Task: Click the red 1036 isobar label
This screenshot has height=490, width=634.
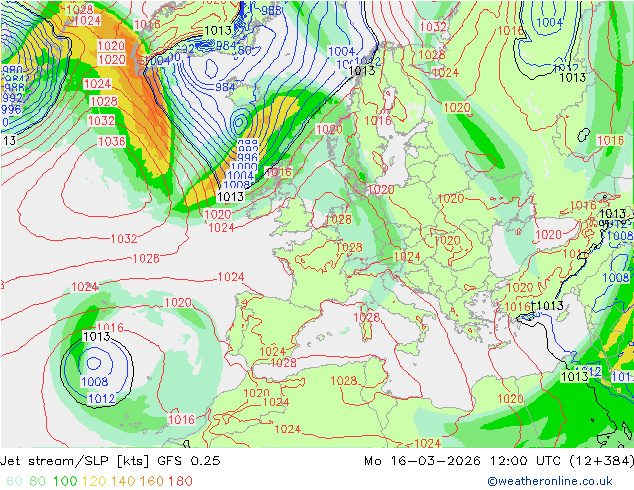Action: click(112, 142)
